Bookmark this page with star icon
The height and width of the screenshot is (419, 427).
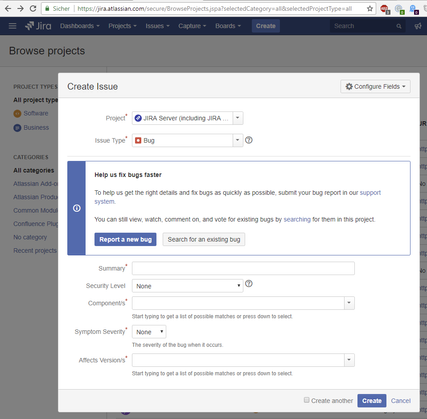[x=370, y=9]
